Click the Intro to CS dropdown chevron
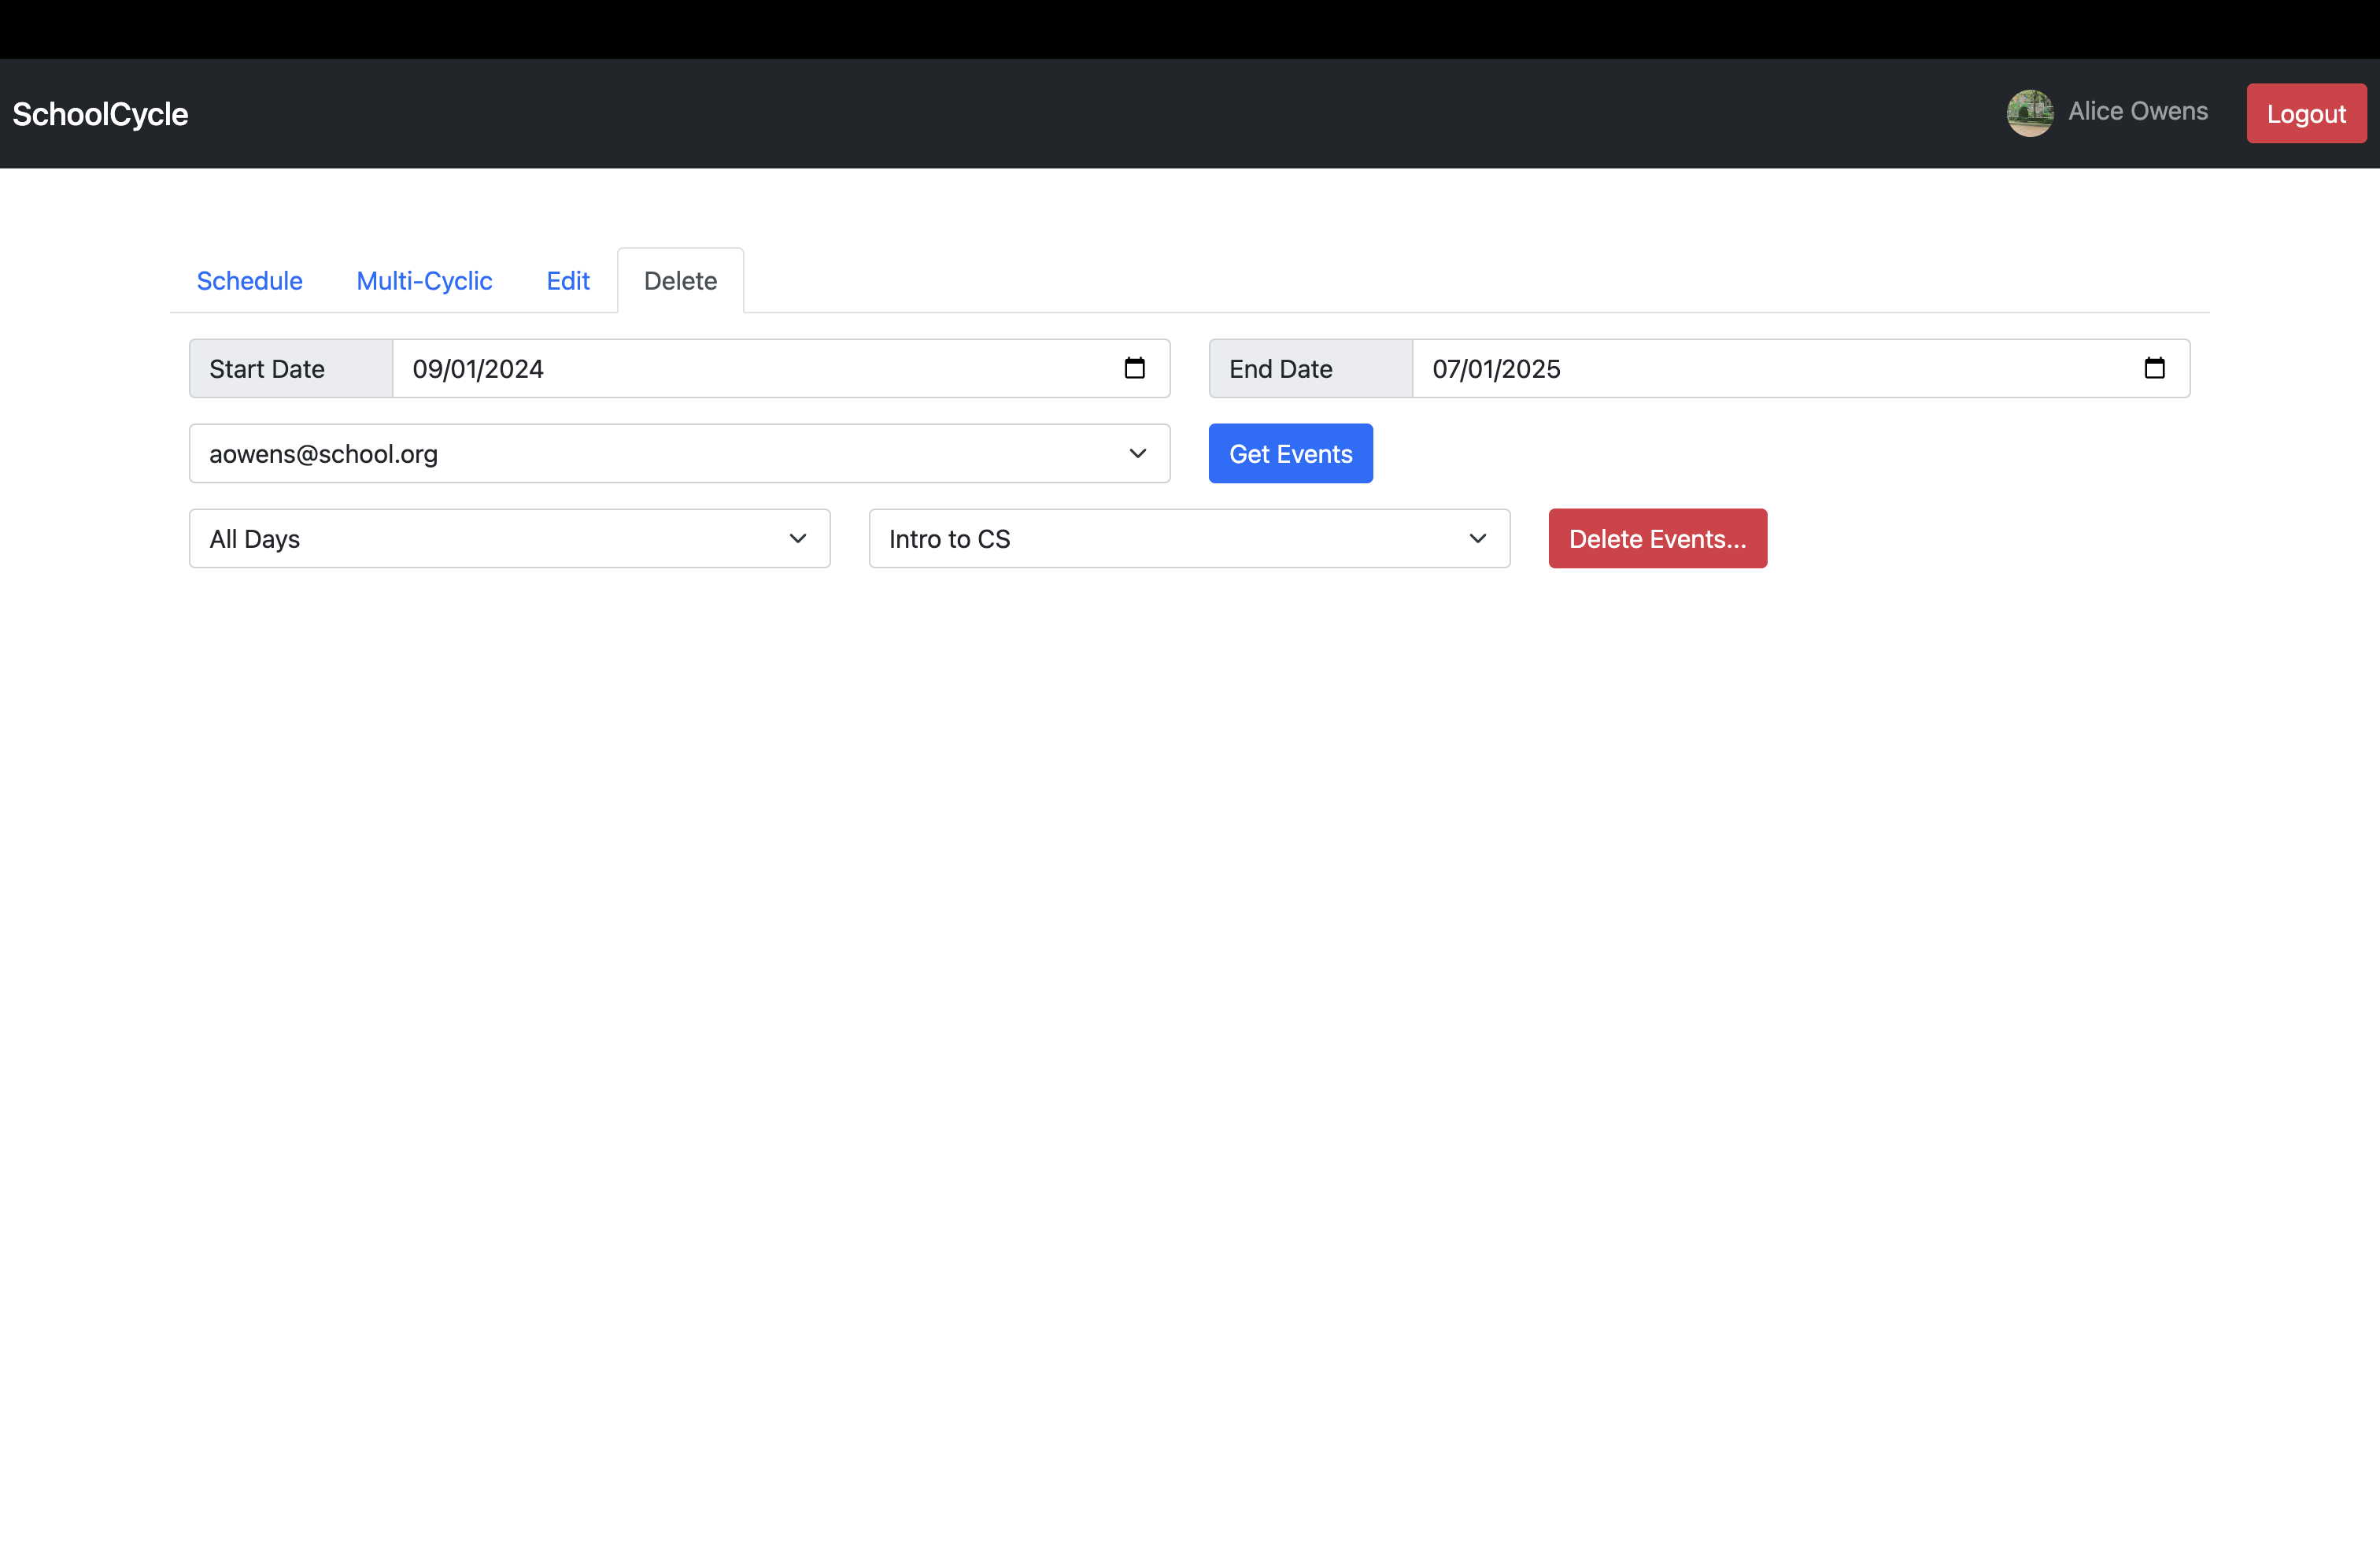This screenshot has width=2380, height=1546. tap(1477, 538)
